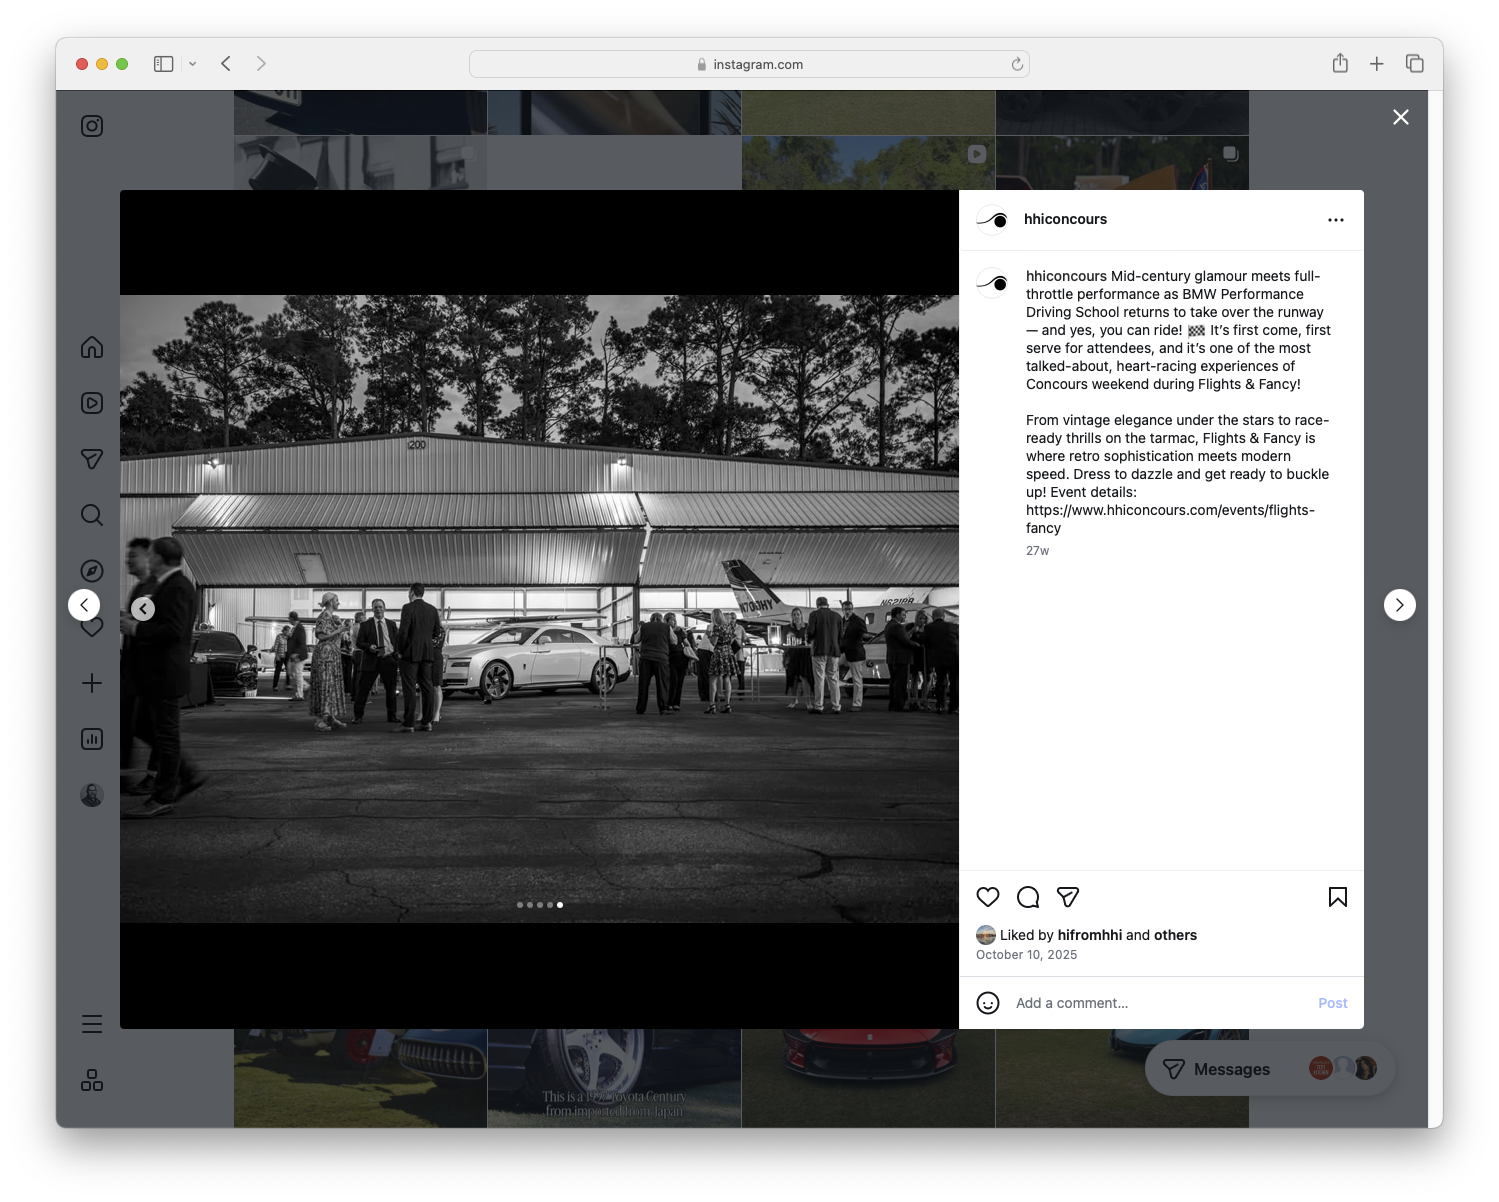This screenshot has width=1499, height=1202.
Task: Save the post using the bookmark icon
Action: tap(1337, 897)
